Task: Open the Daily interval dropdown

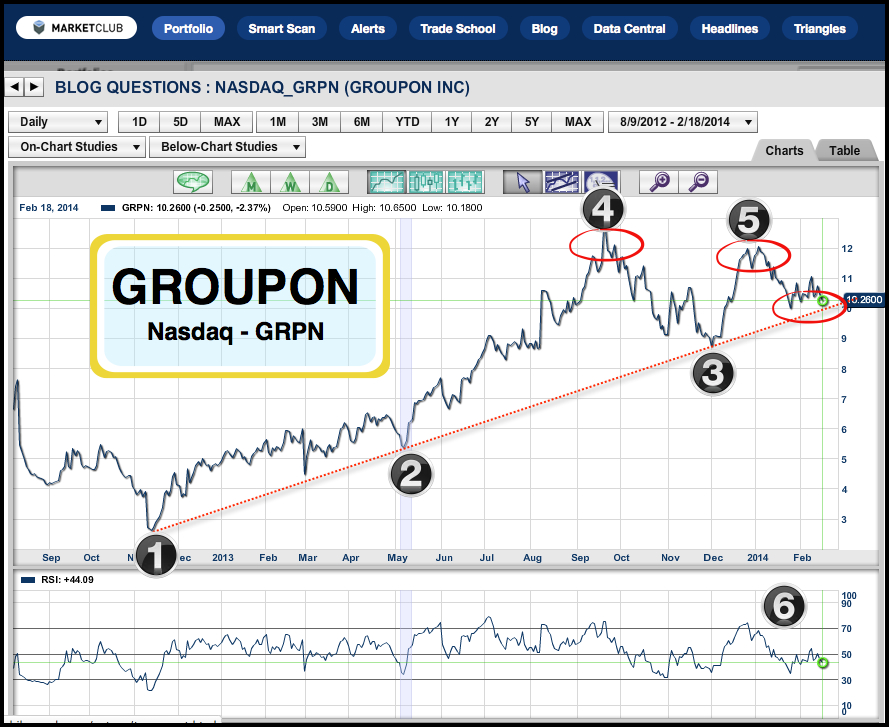Action: (58, 122)
